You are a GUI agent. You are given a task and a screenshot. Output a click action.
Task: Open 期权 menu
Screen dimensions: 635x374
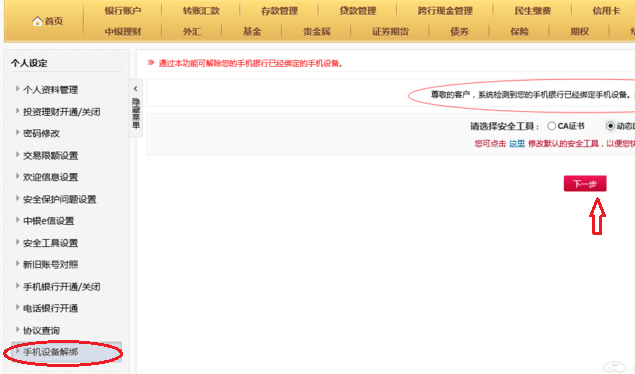(x=580, y=32)
